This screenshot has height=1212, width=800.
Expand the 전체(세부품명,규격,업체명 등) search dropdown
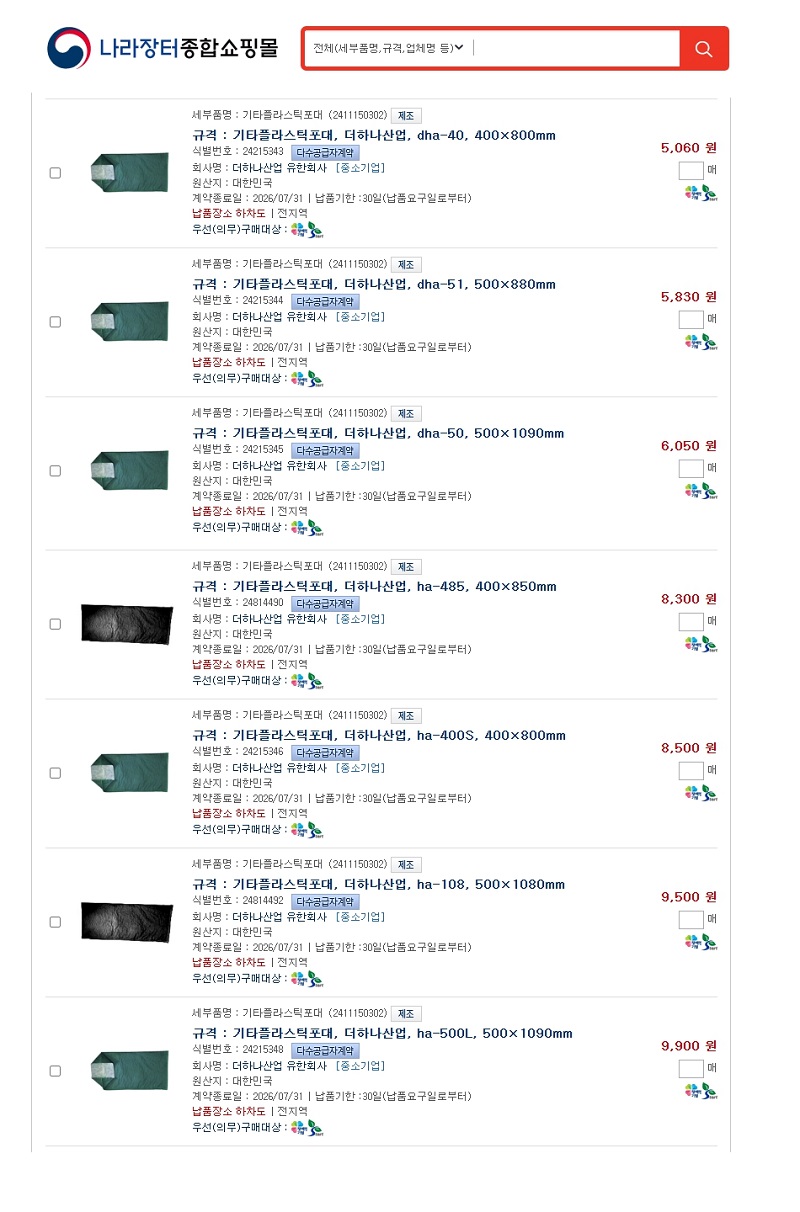[x=388, y=48]
